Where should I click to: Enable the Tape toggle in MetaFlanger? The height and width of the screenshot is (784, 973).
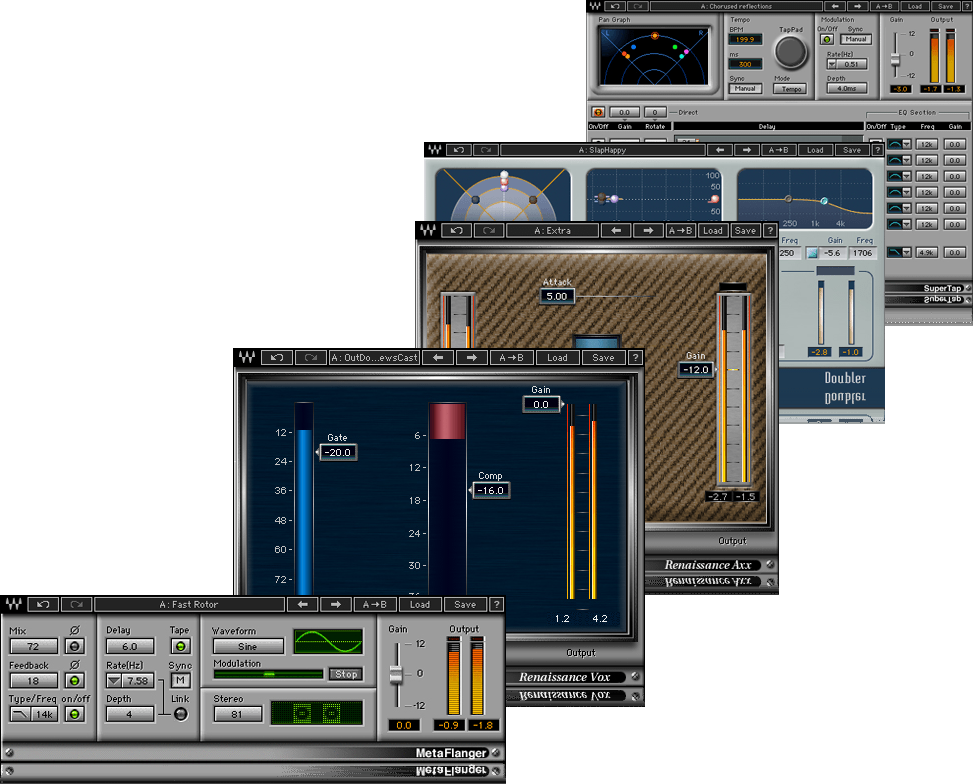(x=180, y=646)
